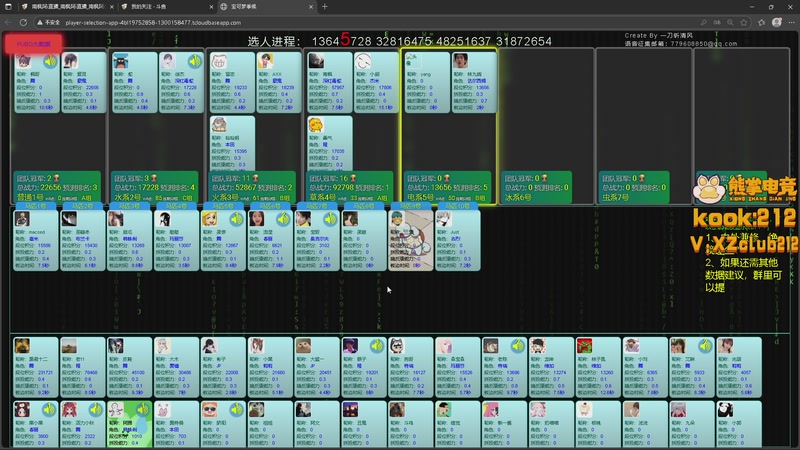Click the avatar on the Just candidate card
This screenshot has height=450, width=800.
coord(443,219)
